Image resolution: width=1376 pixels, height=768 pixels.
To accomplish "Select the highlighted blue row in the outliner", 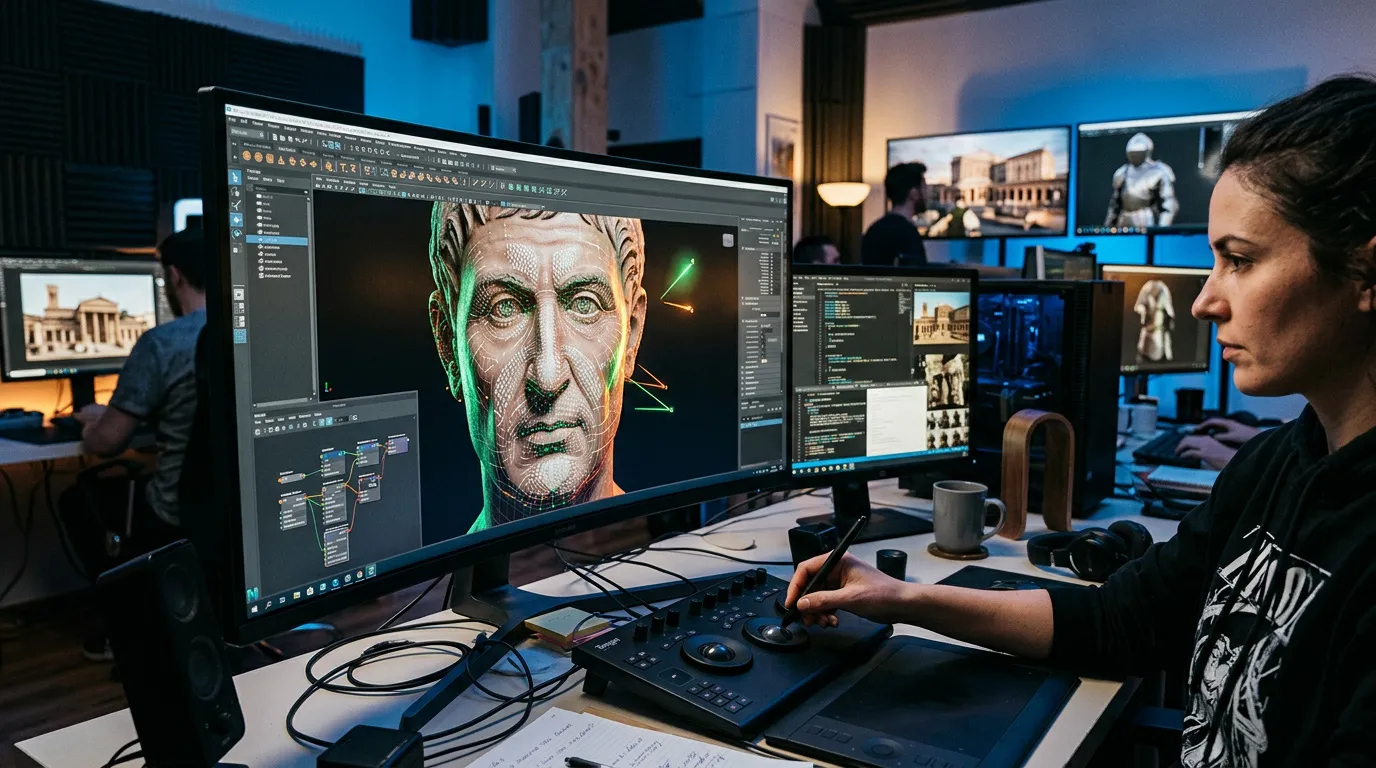I will pyautogui.click(x=277, y=240).
